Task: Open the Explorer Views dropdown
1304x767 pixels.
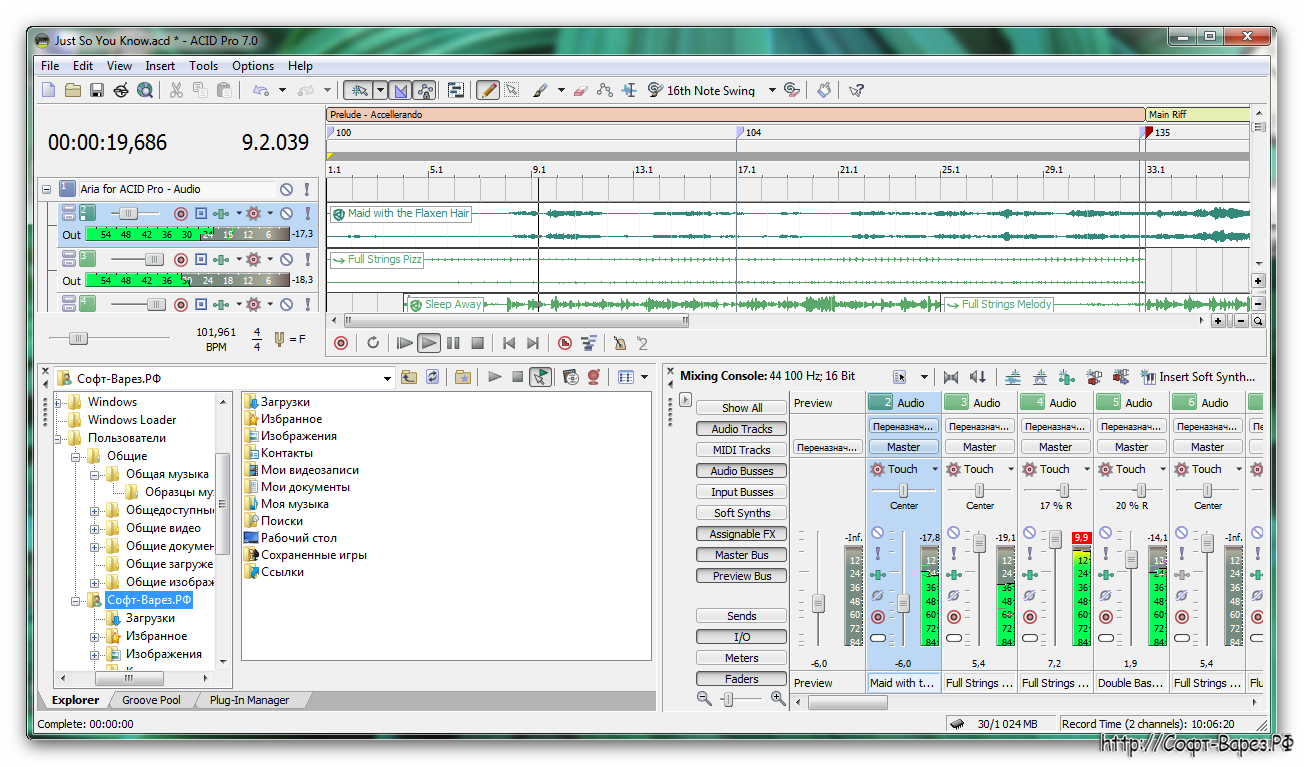Action: [x=644, y=377]
